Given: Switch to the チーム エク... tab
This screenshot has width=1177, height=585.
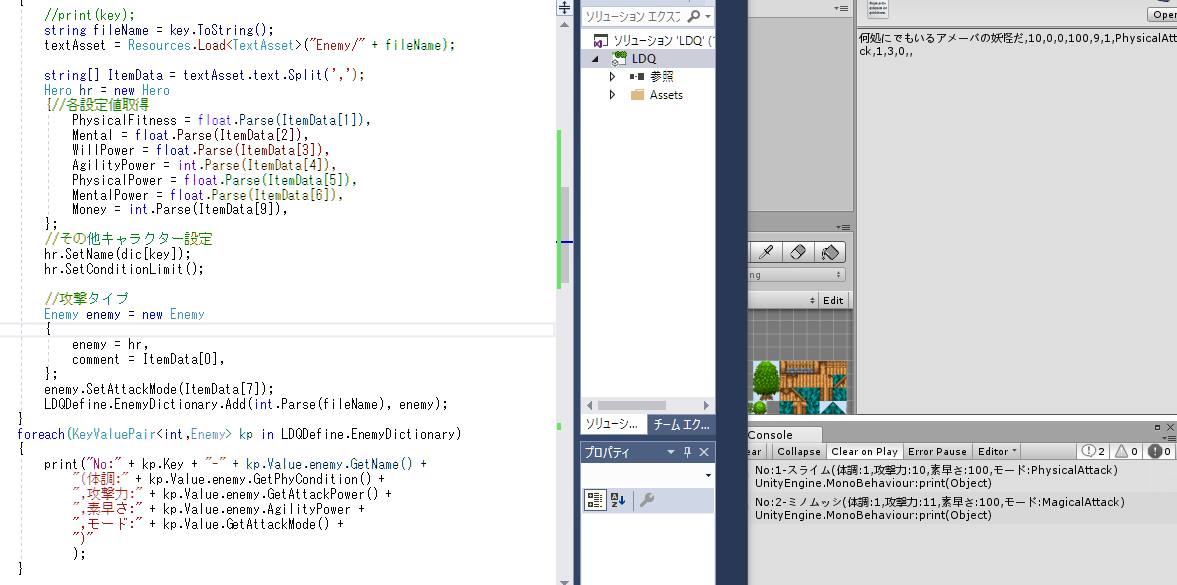Looking at the screenshot, I should point(681,424).
